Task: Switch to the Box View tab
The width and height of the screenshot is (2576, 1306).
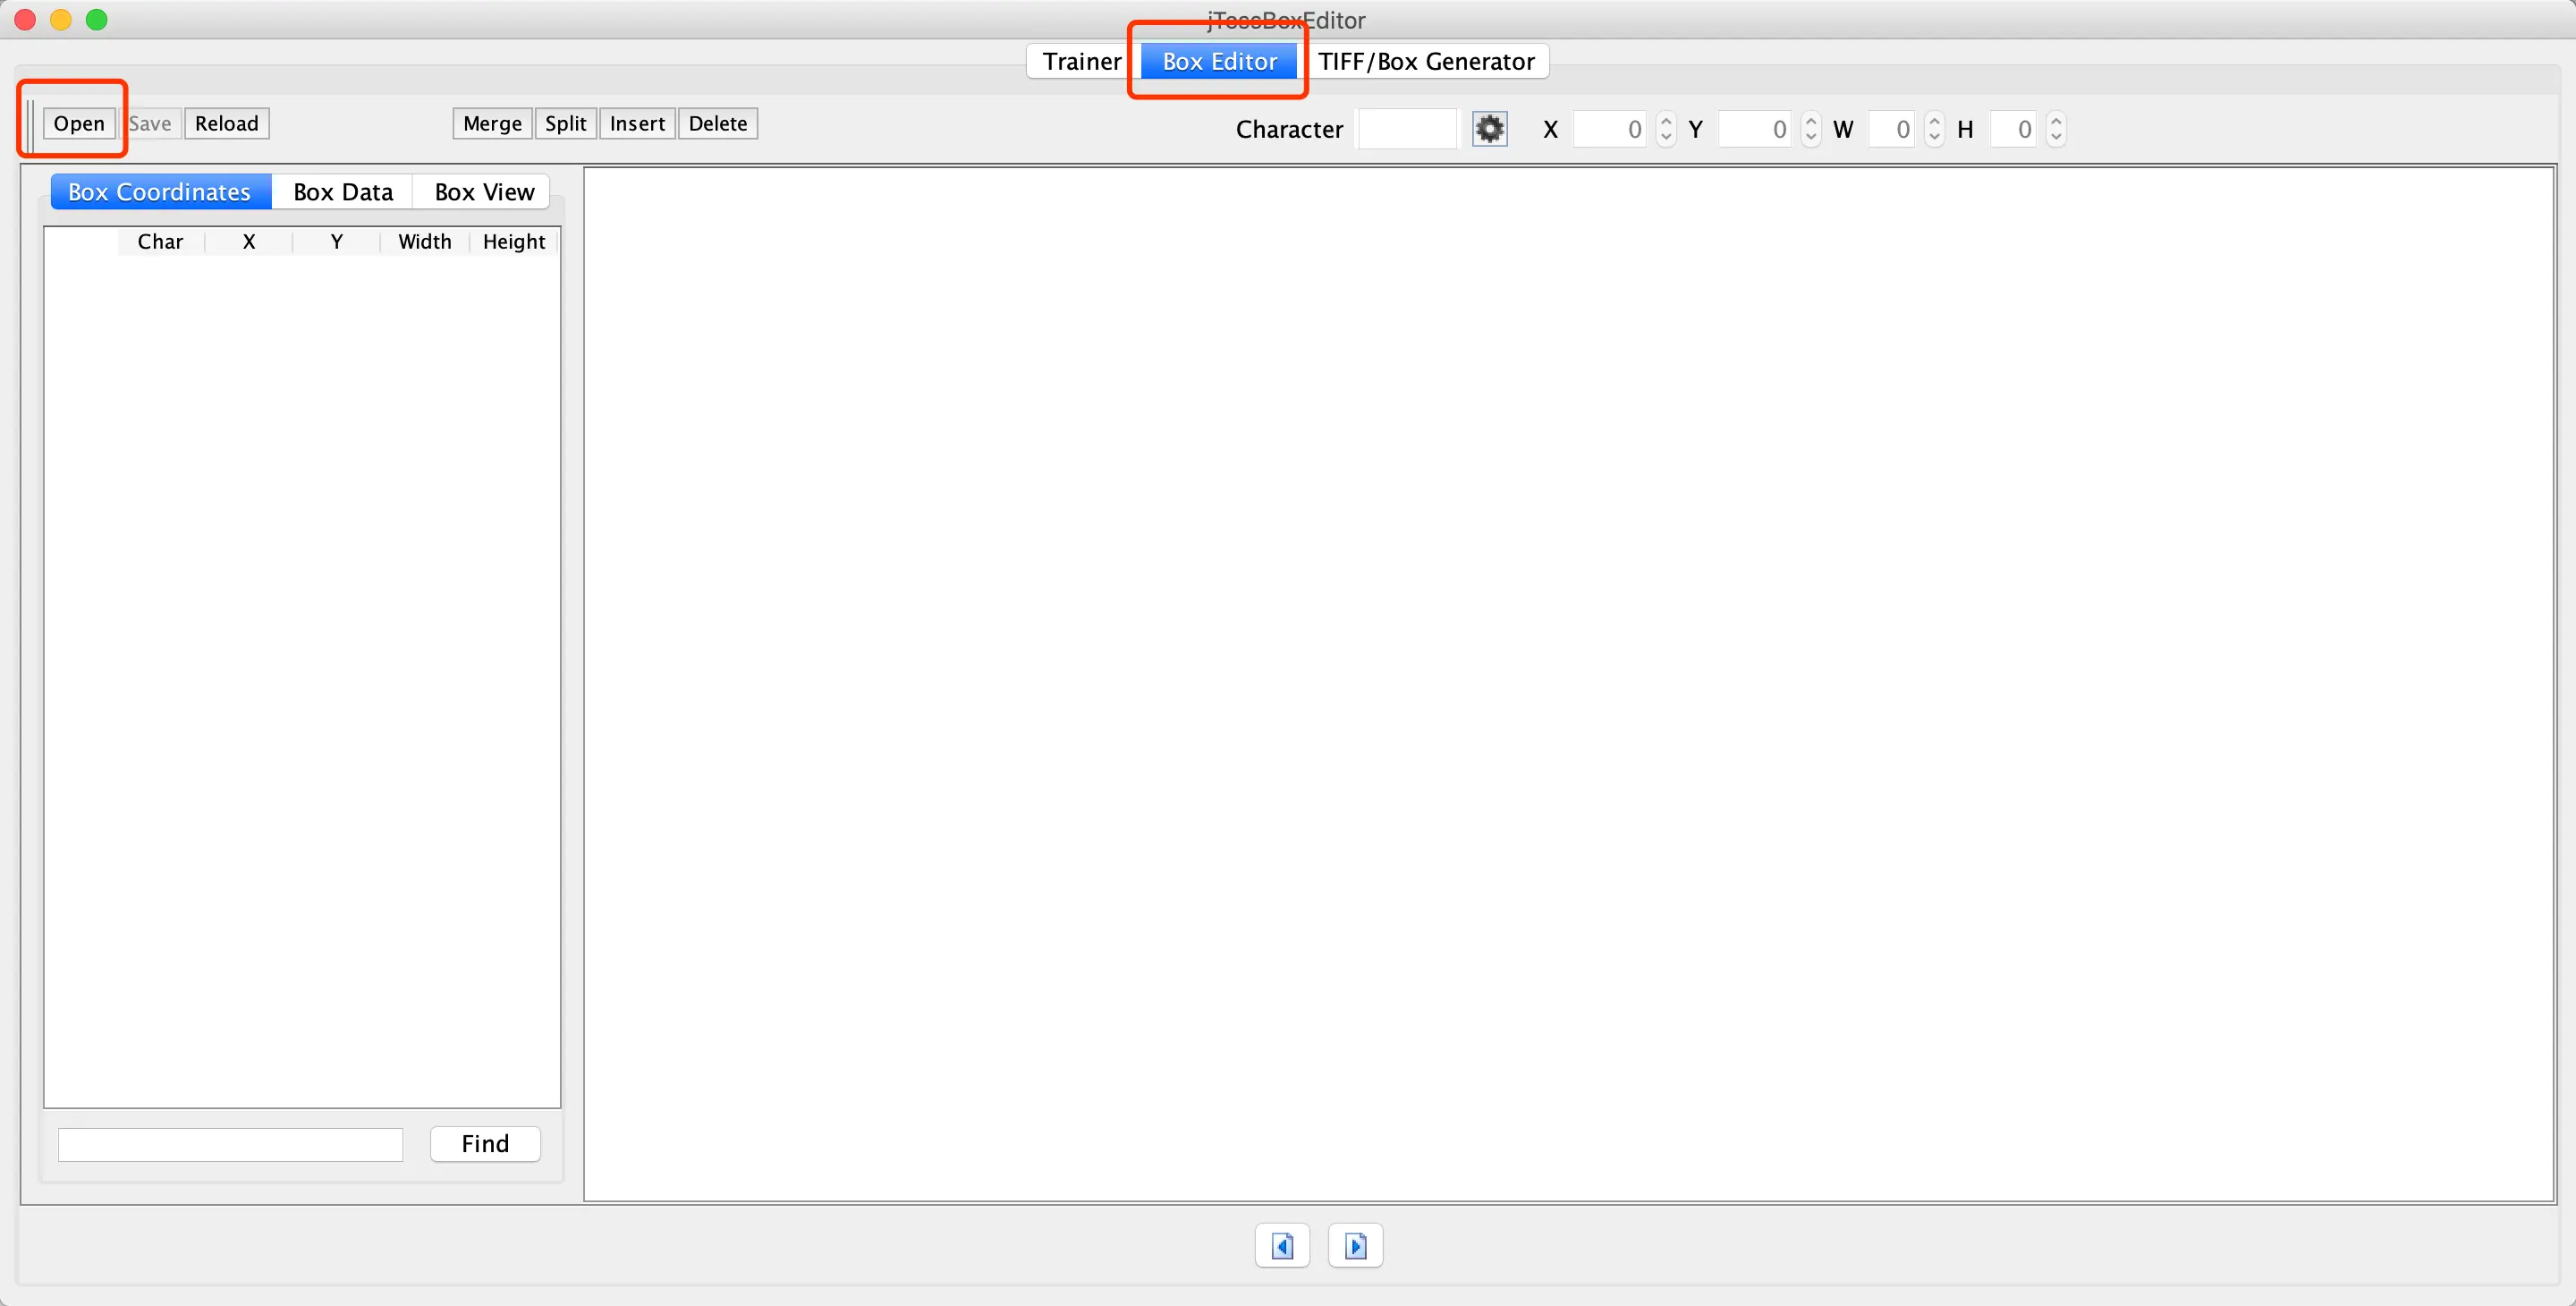Action: pos(484,192)
